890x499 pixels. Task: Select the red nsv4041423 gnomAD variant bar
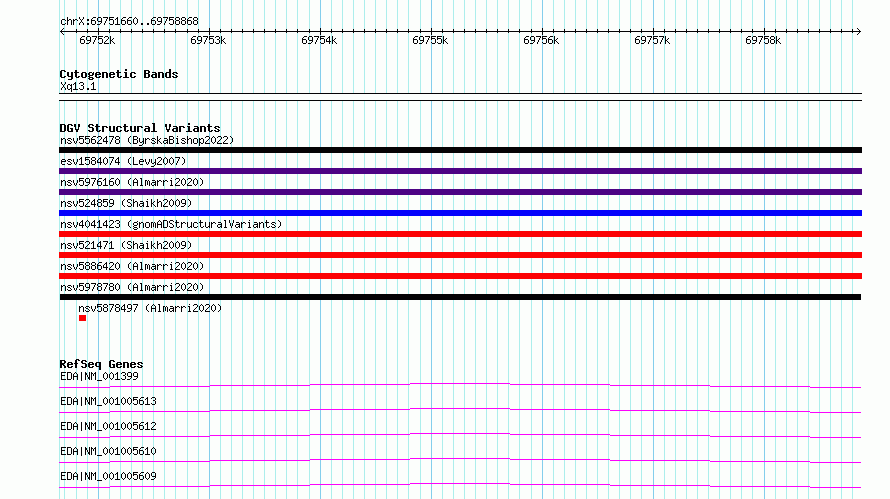pyautogui.click(x=460, y=234)
